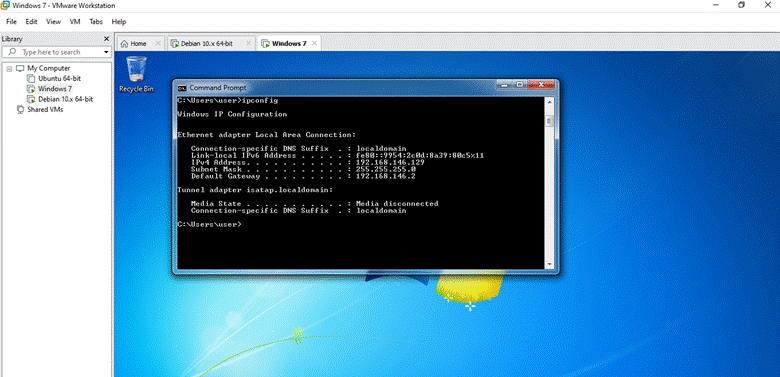
Task: Close the Debian 10.x 64-bit tab
Action: [248, 43]
